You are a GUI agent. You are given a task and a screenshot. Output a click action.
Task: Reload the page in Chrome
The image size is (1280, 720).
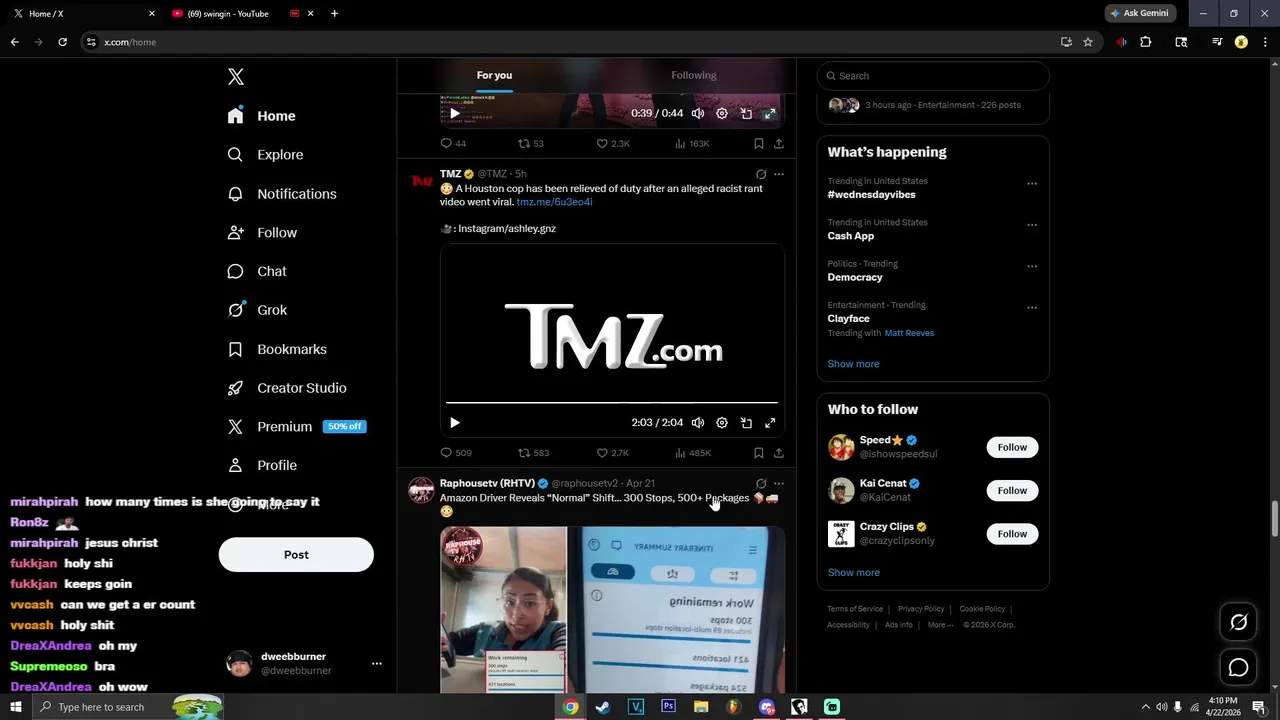click(62, 42)
